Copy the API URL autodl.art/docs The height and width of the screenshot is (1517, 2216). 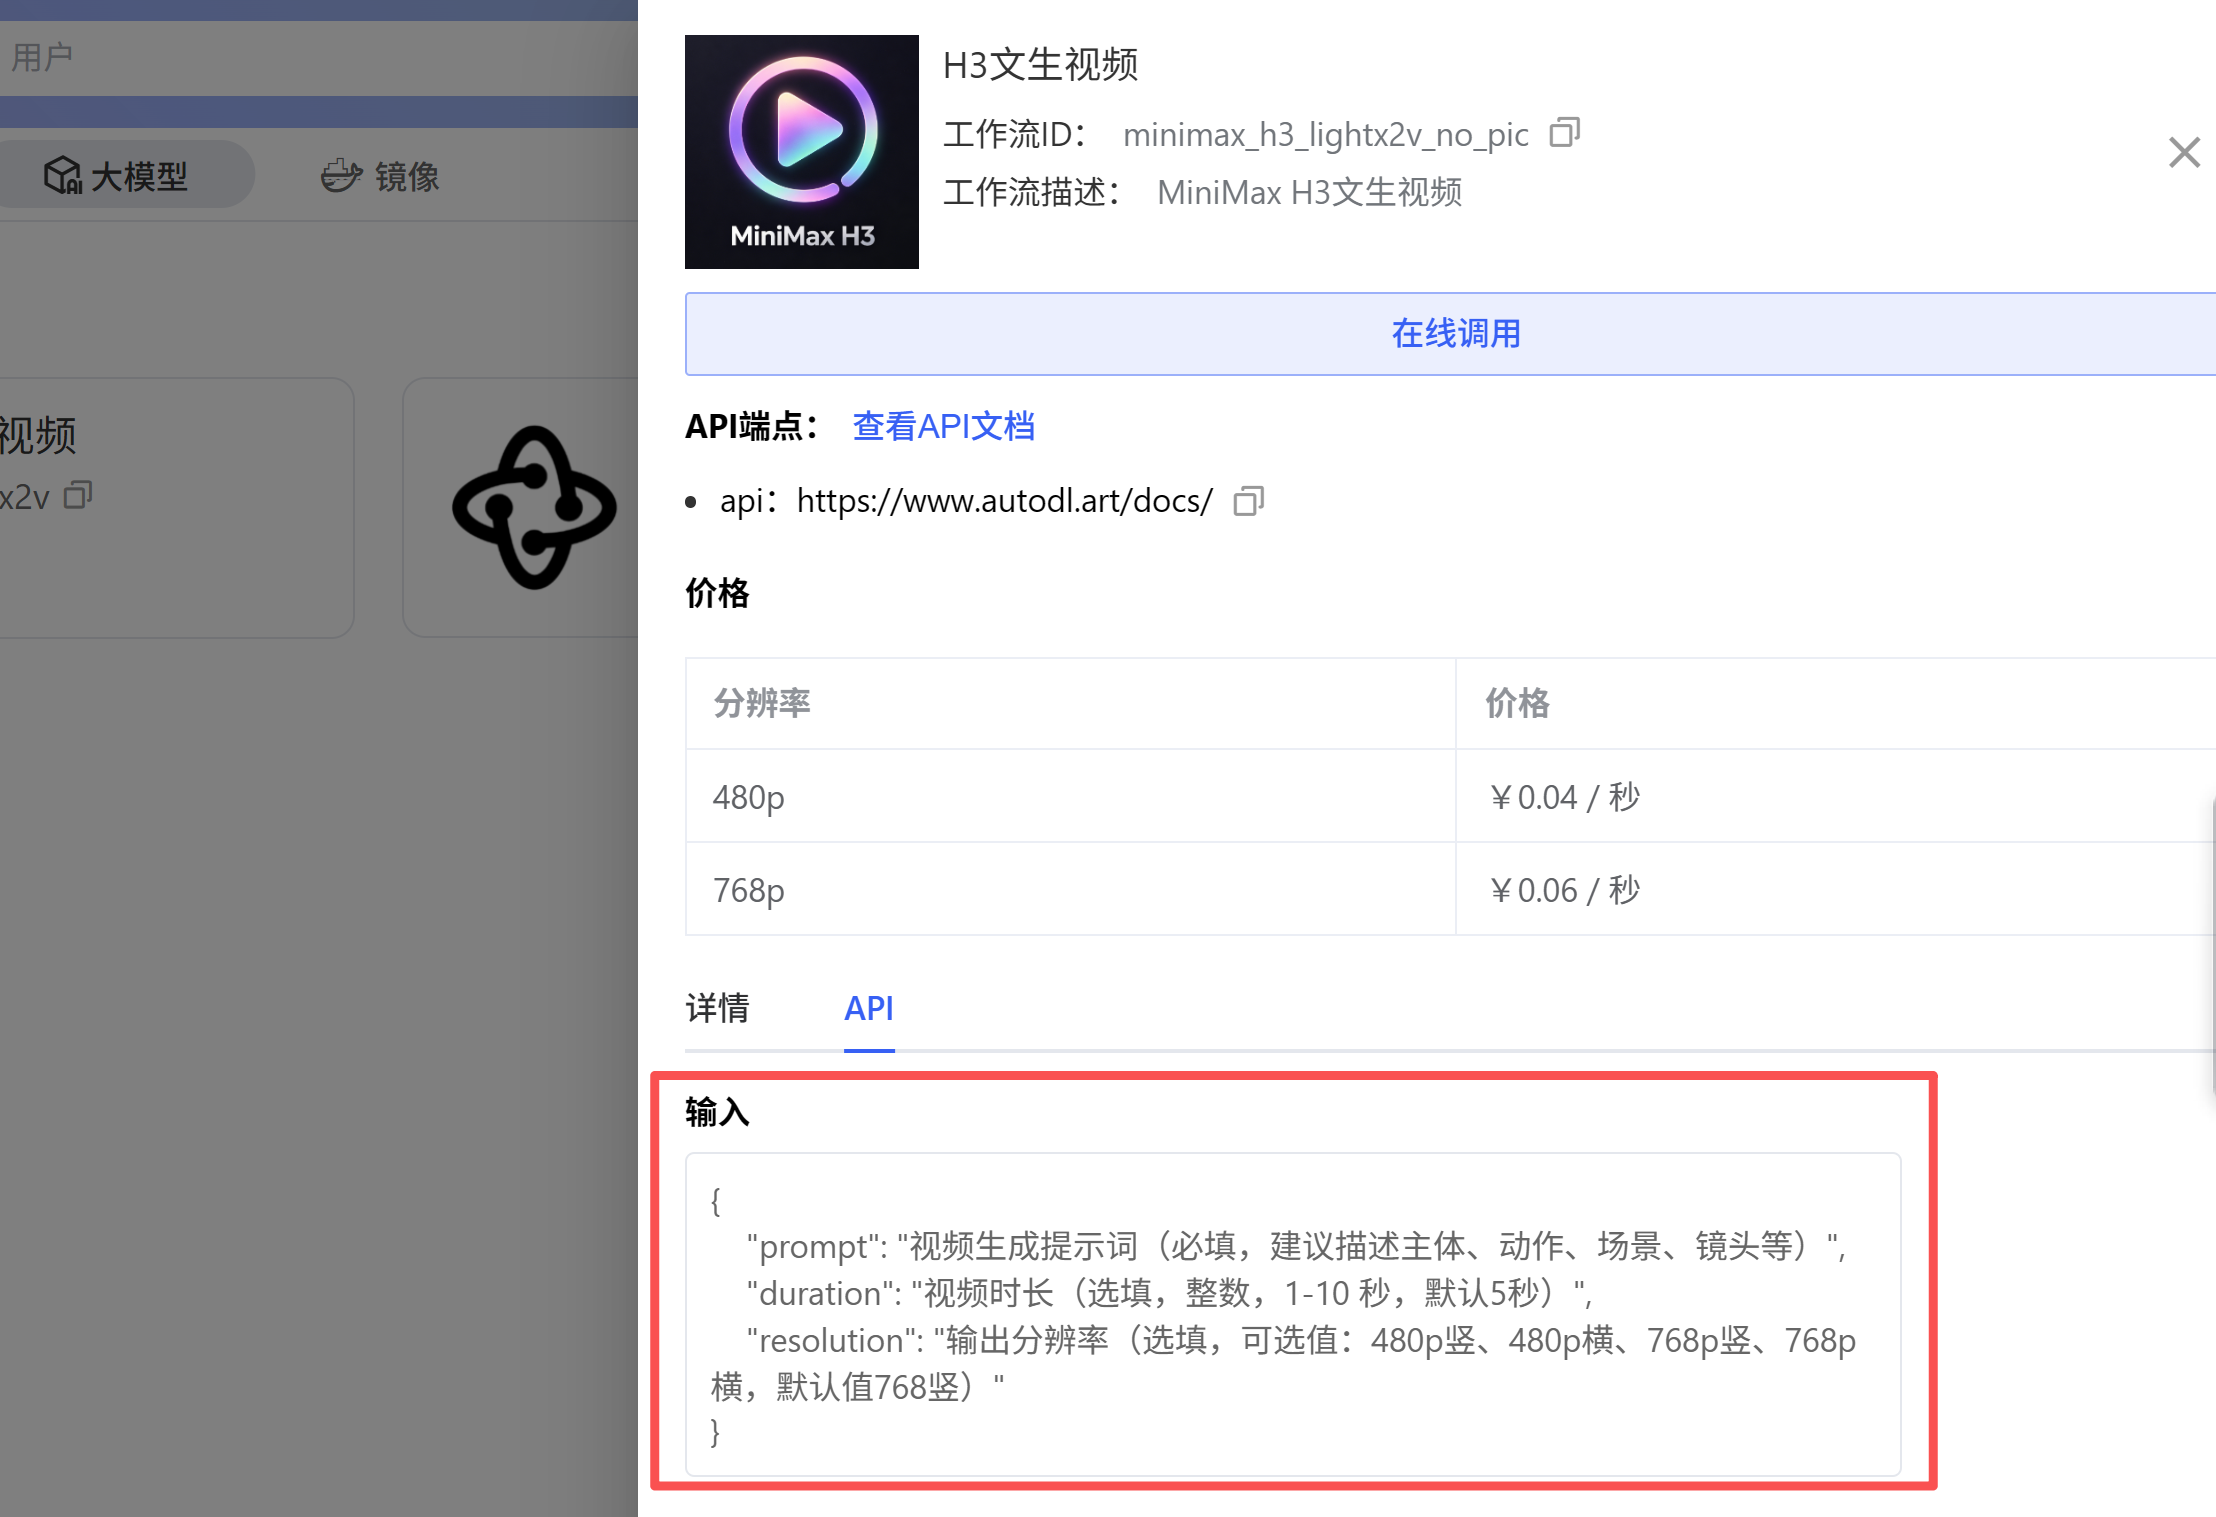pyautogui.click(x=1249, y=500)
